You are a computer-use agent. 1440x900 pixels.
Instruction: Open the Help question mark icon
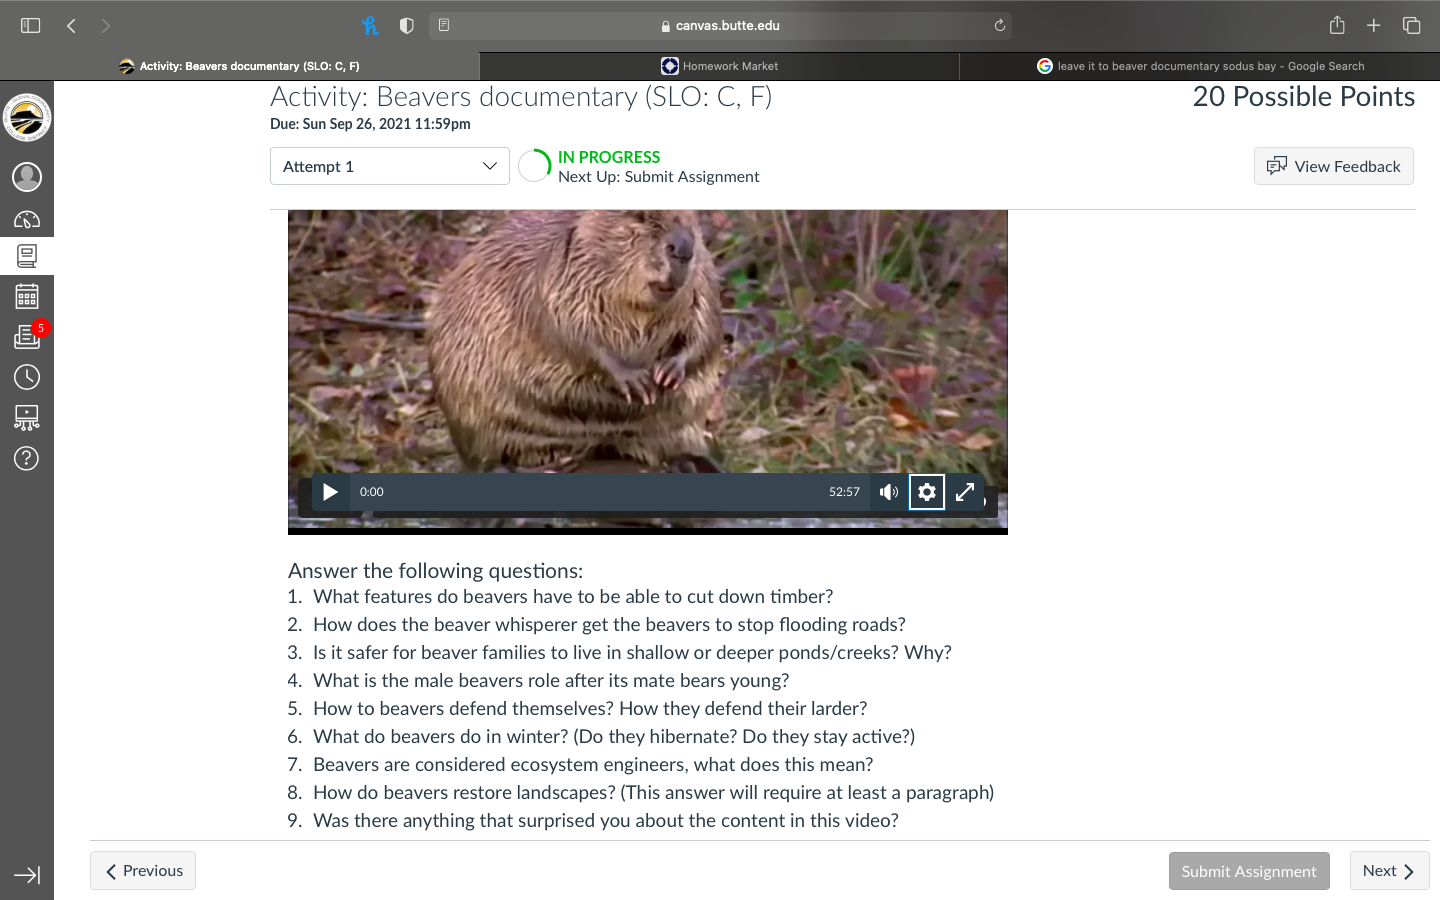point(27,458)
